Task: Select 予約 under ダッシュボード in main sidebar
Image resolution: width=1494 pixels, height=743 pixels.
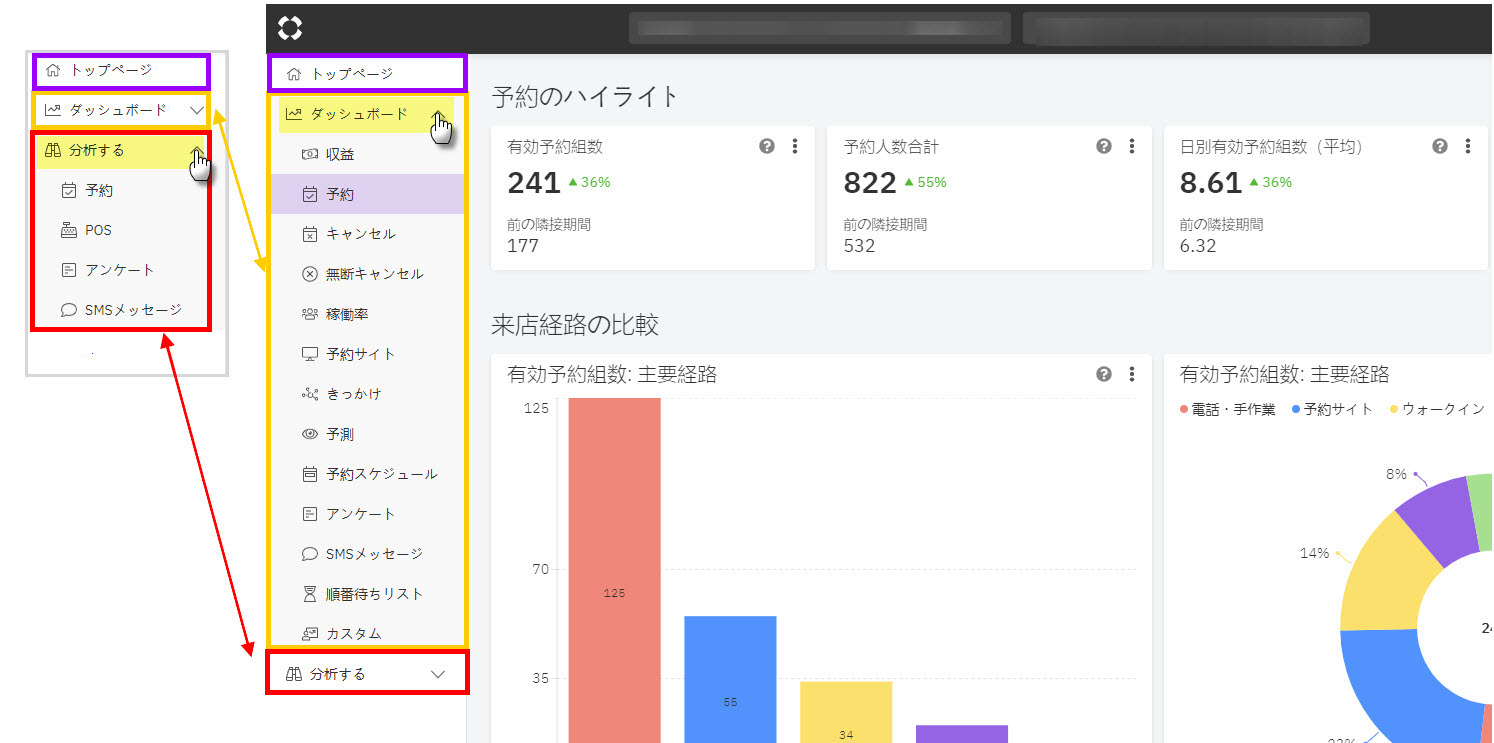Action: (367, 194)
